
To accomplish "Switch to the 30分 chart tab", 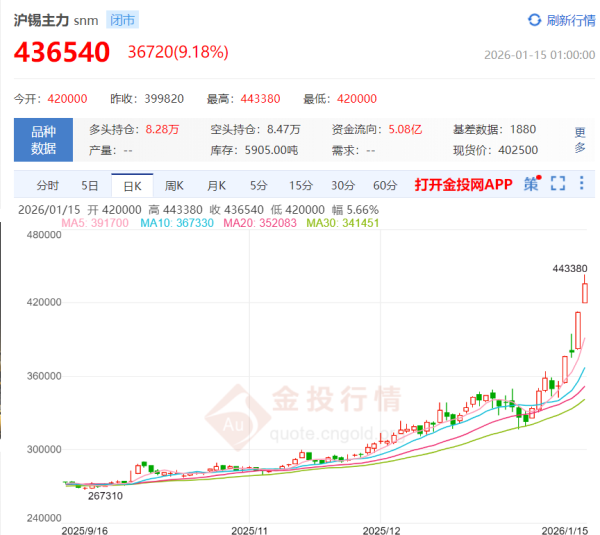I will tap(343, 186).
